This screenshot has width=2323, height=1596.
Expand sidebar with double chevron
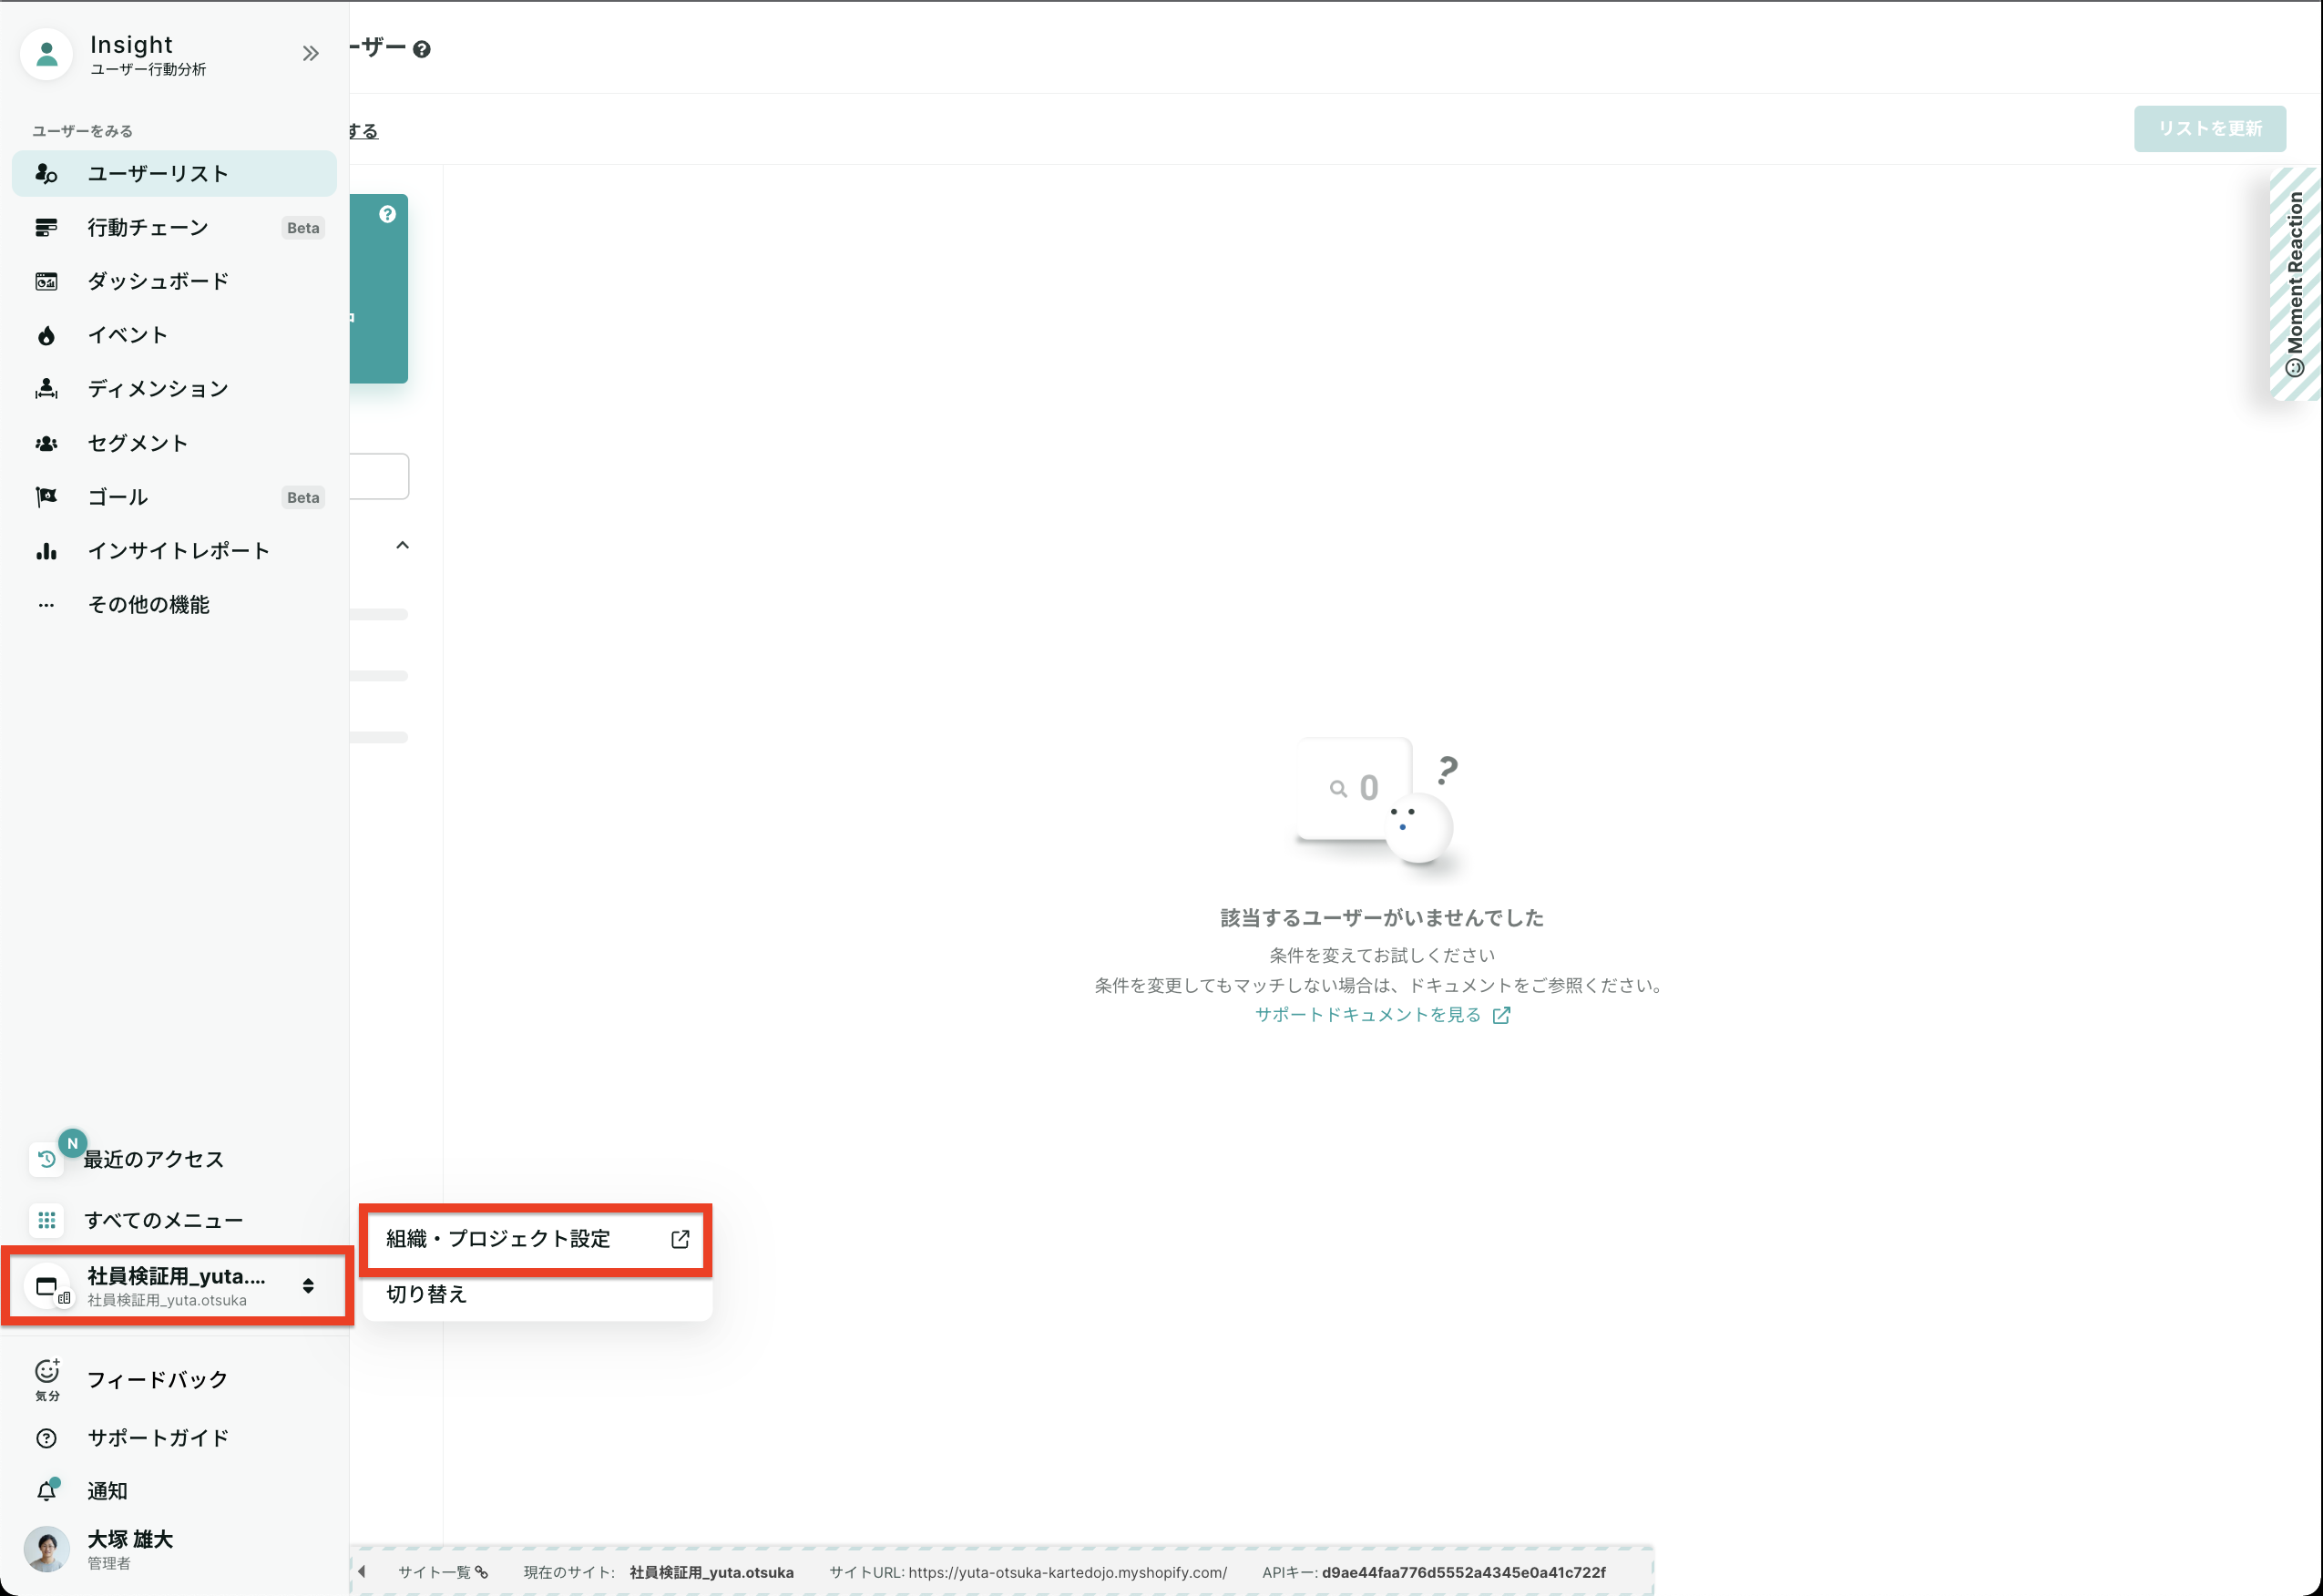point(311,54)
